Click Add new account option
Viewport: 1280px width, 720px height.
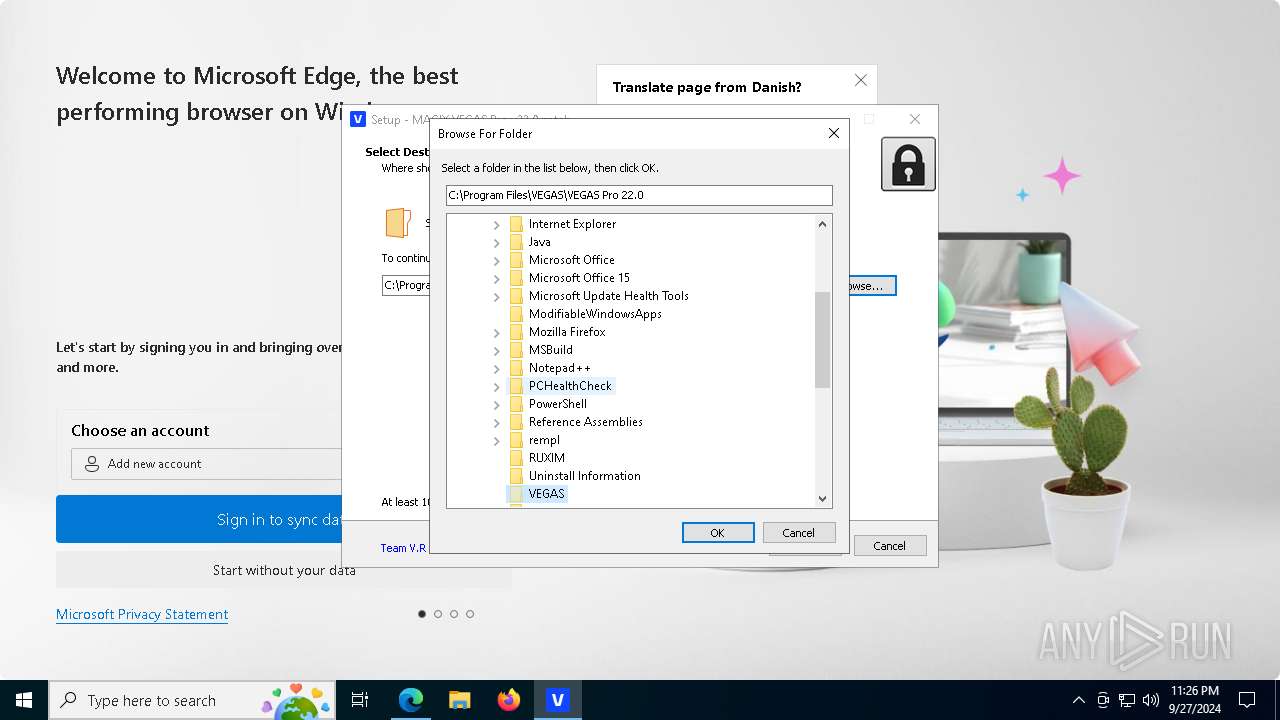(206, 464)
